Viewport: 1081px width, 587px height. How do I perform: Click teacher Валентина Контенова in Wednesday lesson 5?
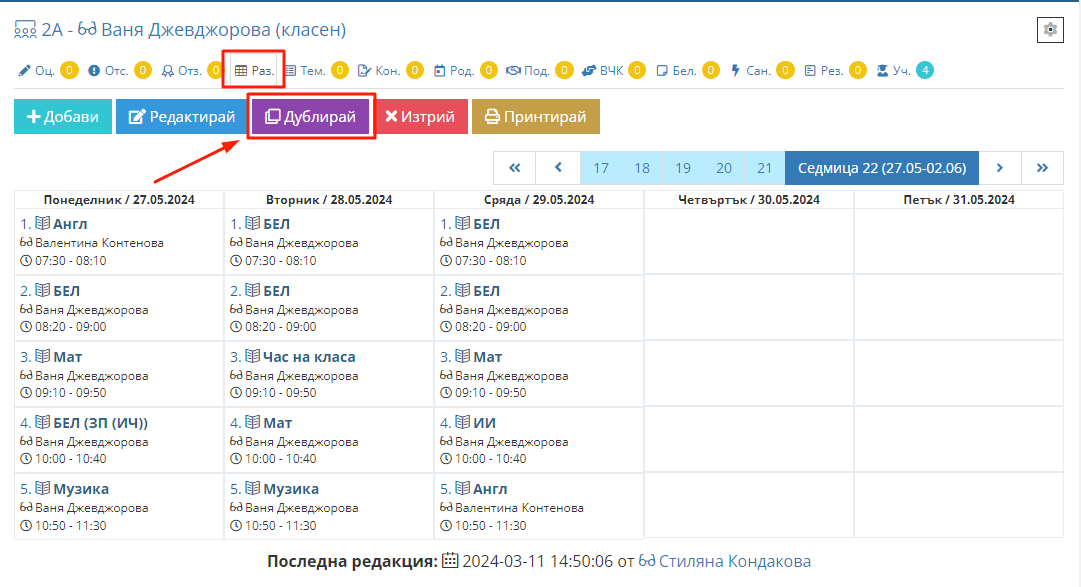519,508
